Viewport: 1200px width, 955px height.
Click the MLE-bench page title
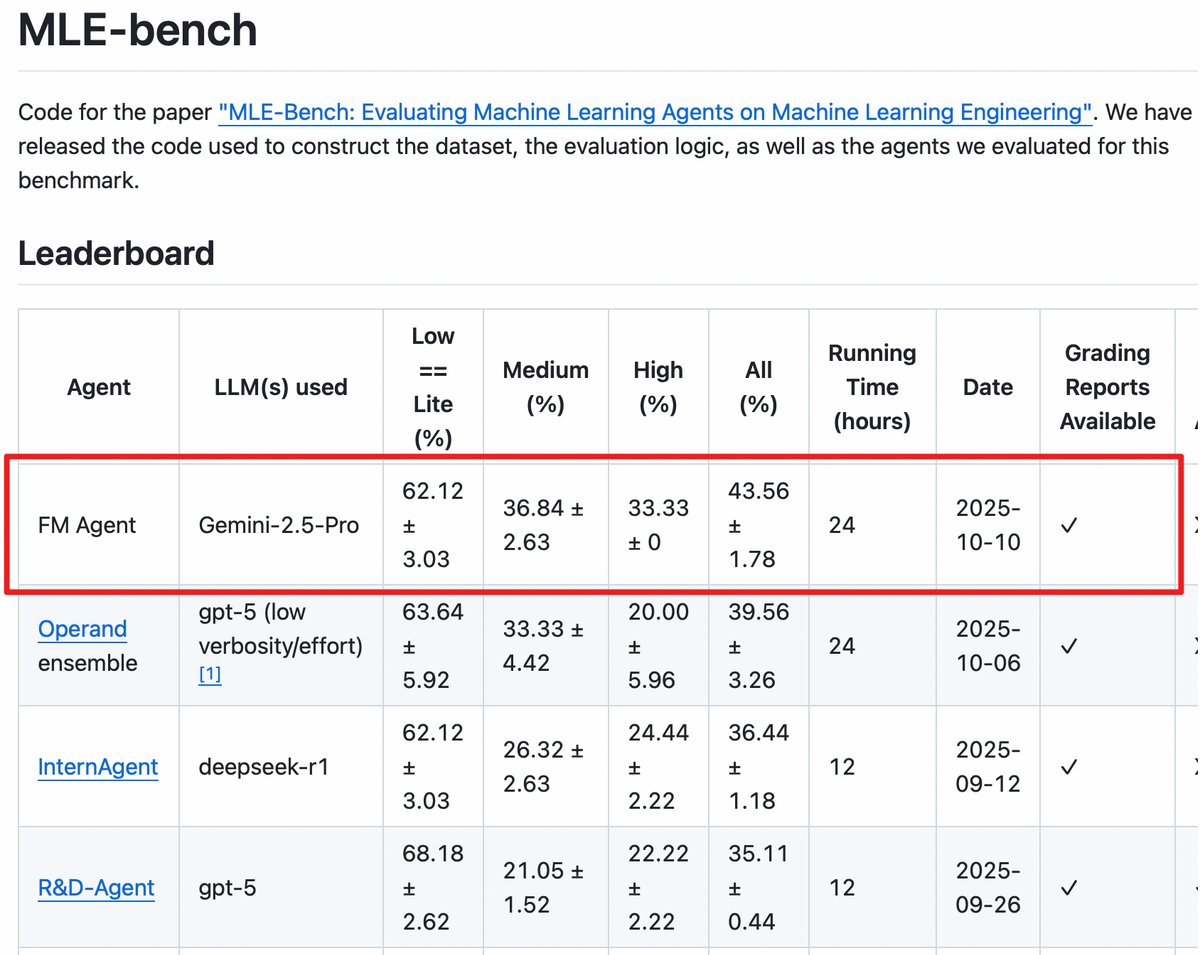(x=138, y=31)
